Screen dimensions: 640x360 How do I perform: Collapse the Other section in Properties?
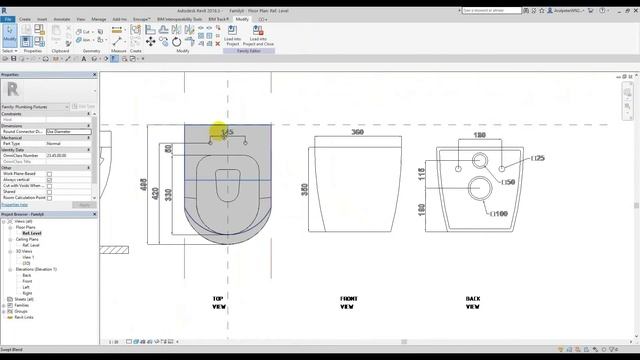click(89, 168)
